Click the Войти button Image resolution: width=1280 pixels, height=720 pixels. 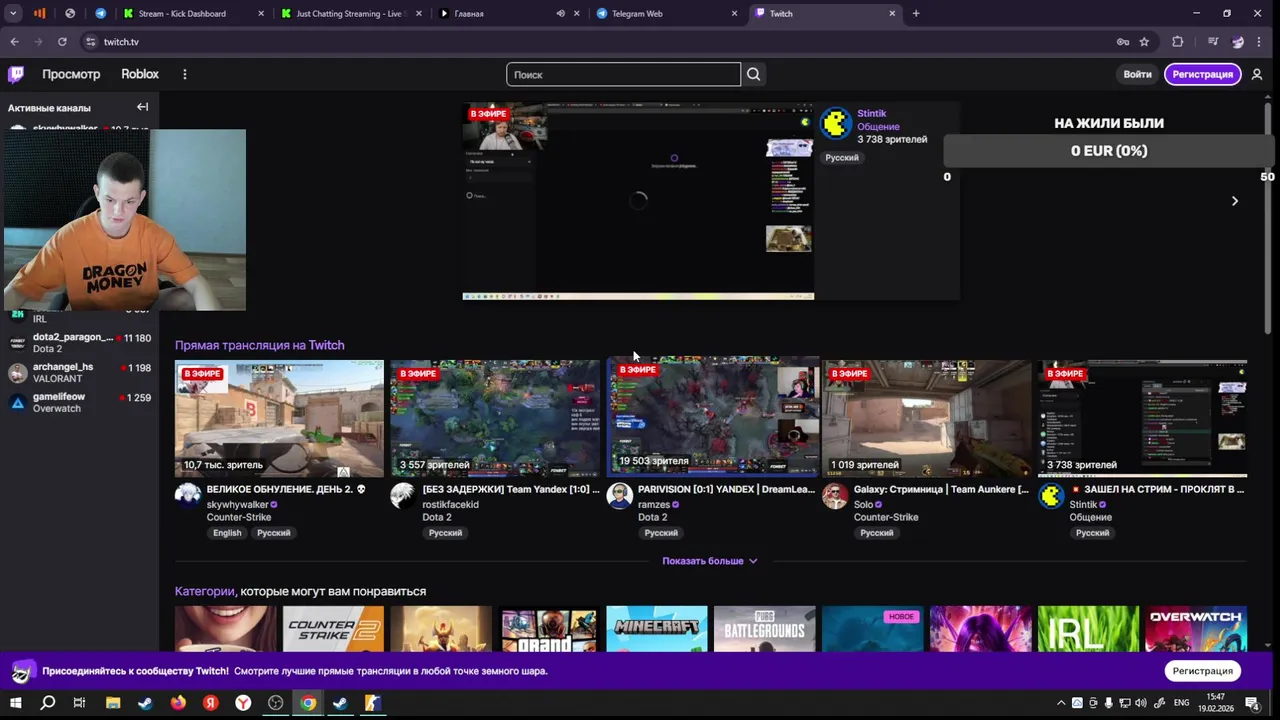coord(1137,74)
